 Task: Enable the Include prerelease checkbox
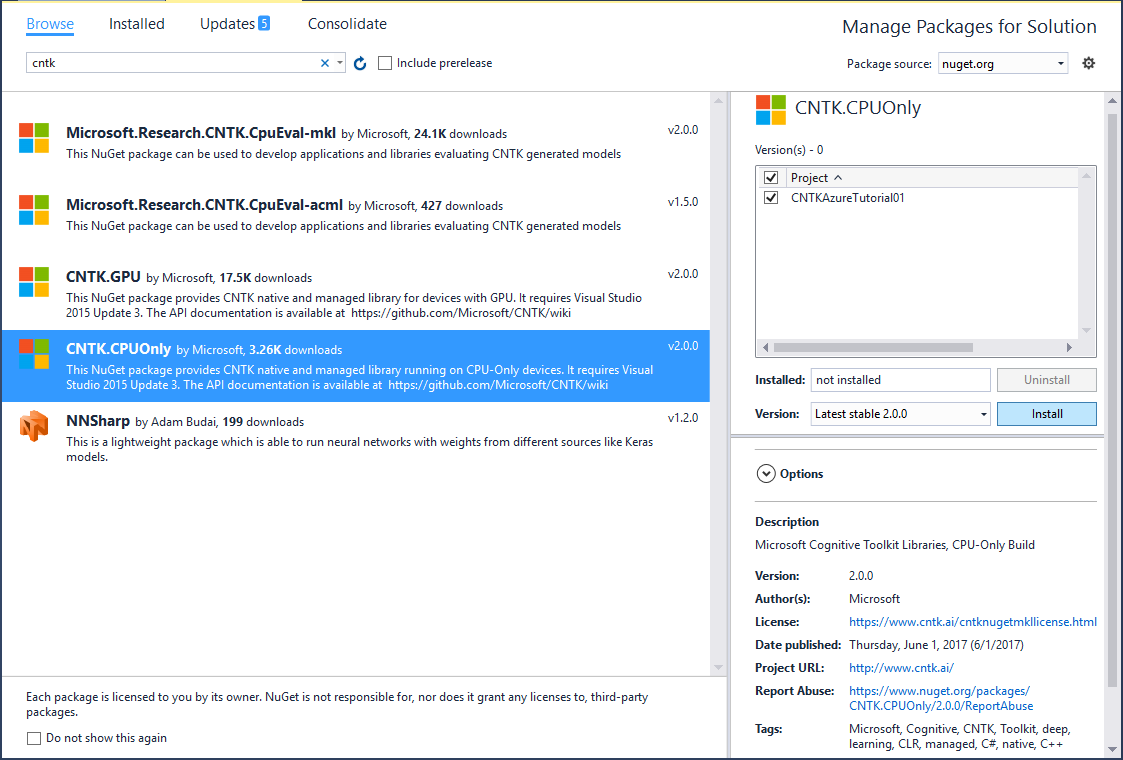click(385, 62)
